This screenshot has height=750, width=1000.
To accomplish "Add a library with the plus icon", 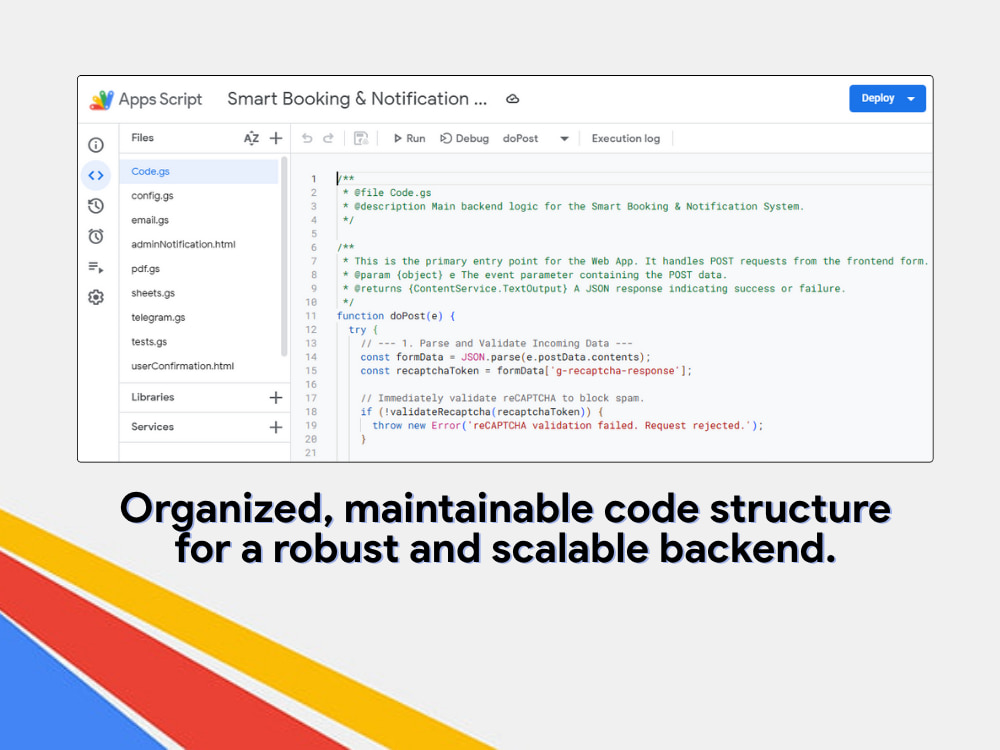I will tap(276, 397).
